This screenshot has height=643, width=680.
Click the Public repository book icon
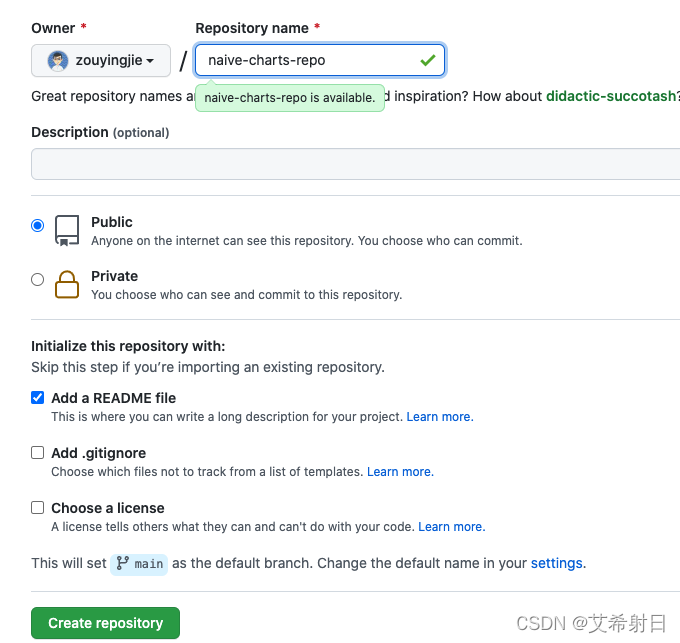(67, 231)
